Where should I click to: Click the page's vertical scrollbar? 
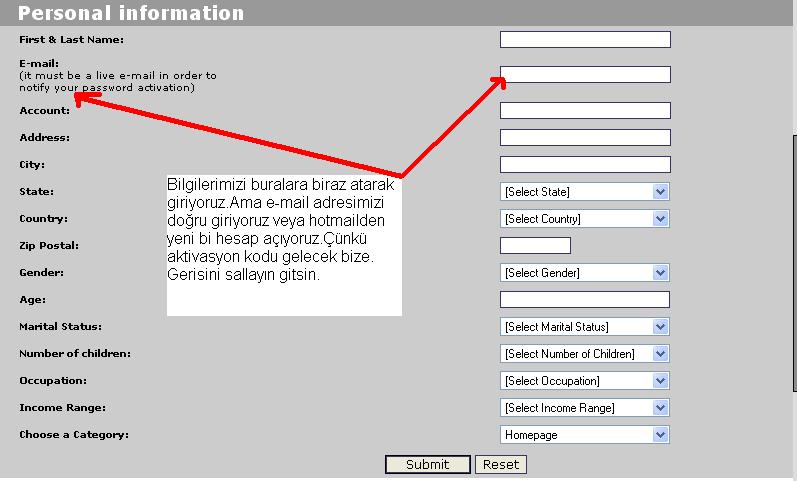[x=794, y=264]
